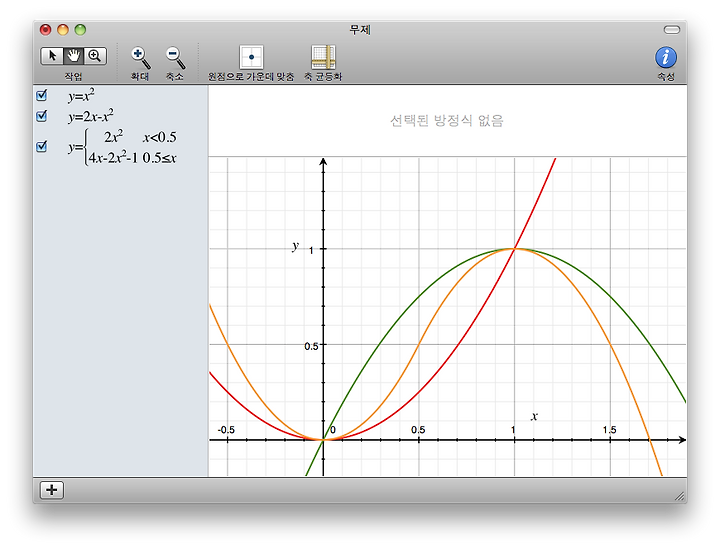
Task: Select the magnifier zoom tool
Action: [x=95, y=56]
